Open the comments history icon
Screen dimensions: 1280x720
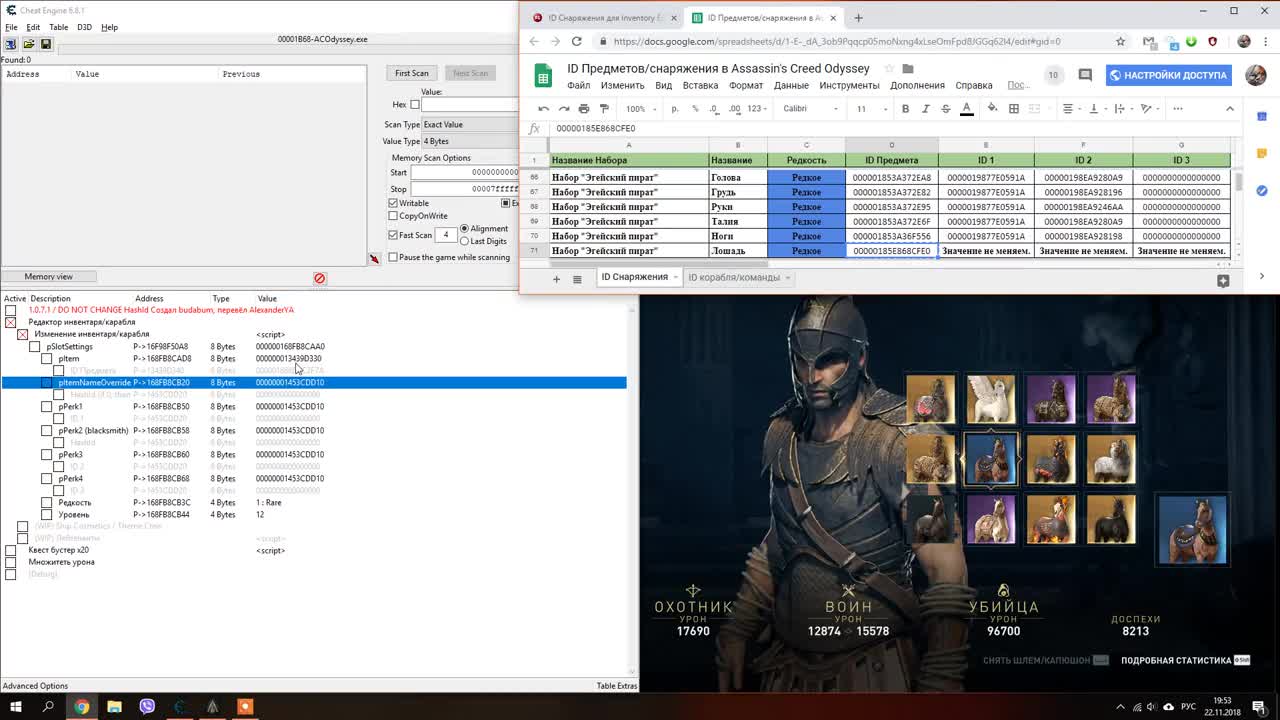tap(1085, 75)
